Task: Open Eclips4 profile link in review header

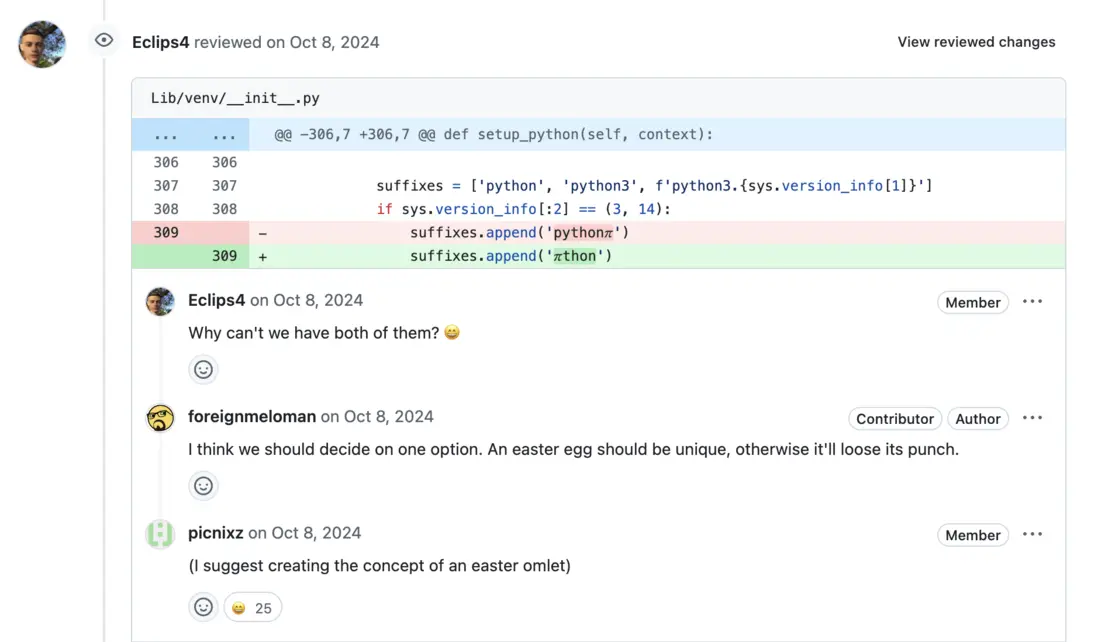Action: 160,42
